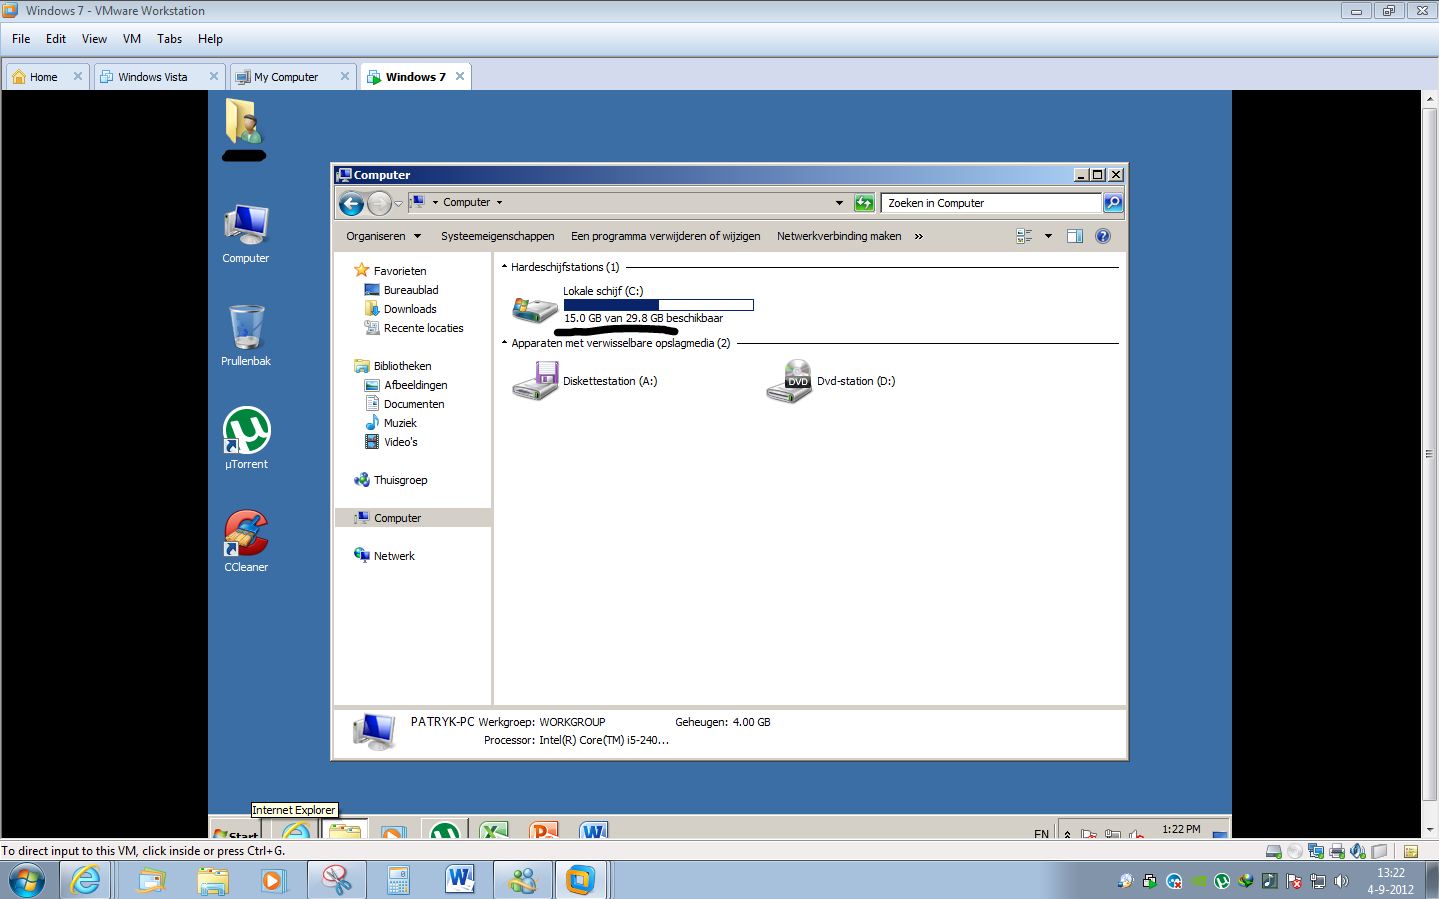Open the Prullenbak recycle bin icon
1439x899 pixels.
pos(246,335)
